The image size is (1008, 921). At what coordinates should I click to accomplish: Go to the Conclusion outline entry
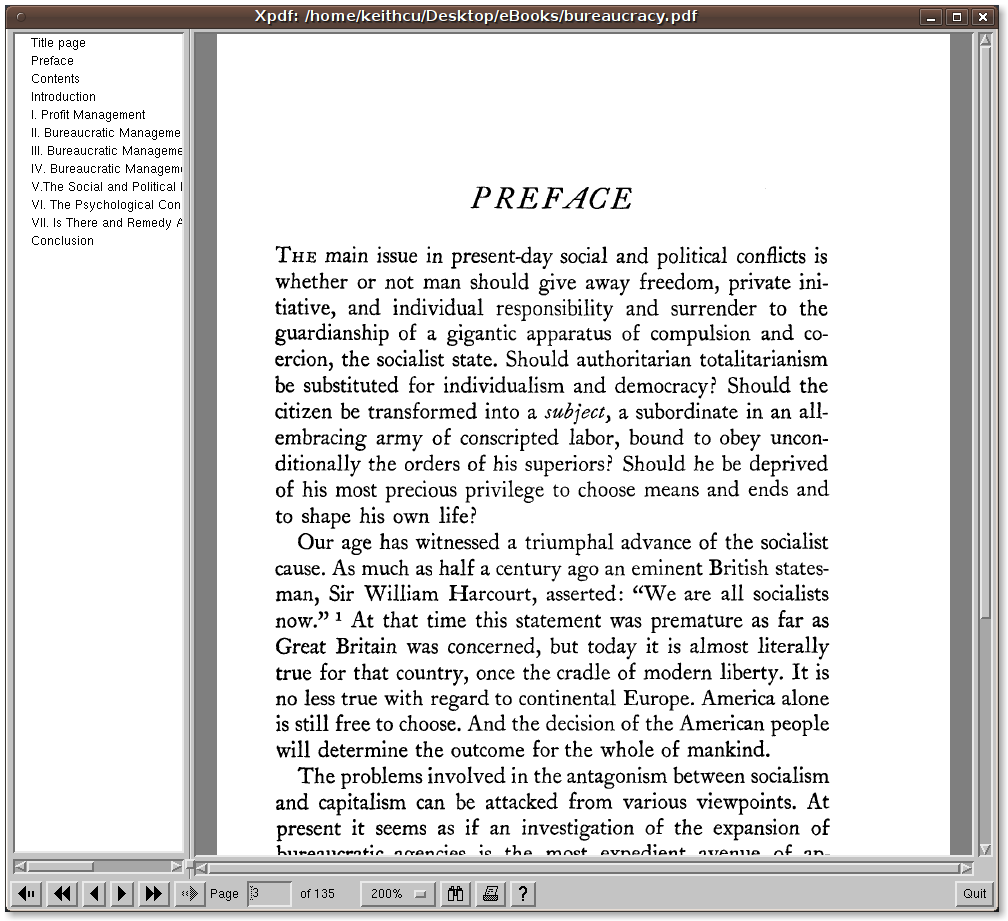pyautogui.click(x=62, y=241)
